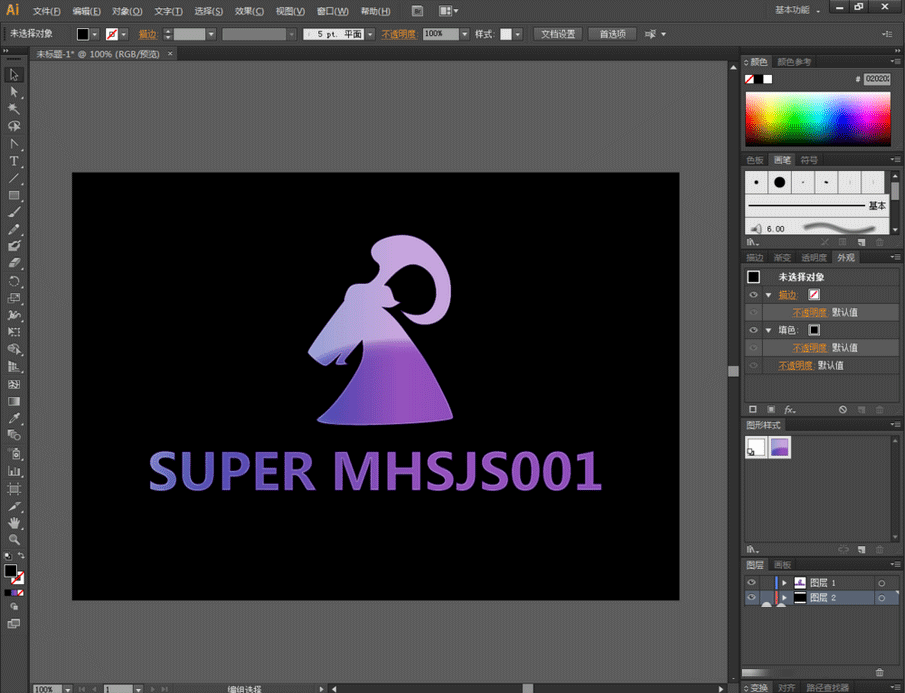The image size is (905, 693).
Task: Select the Hand tool
Action: 14,523
